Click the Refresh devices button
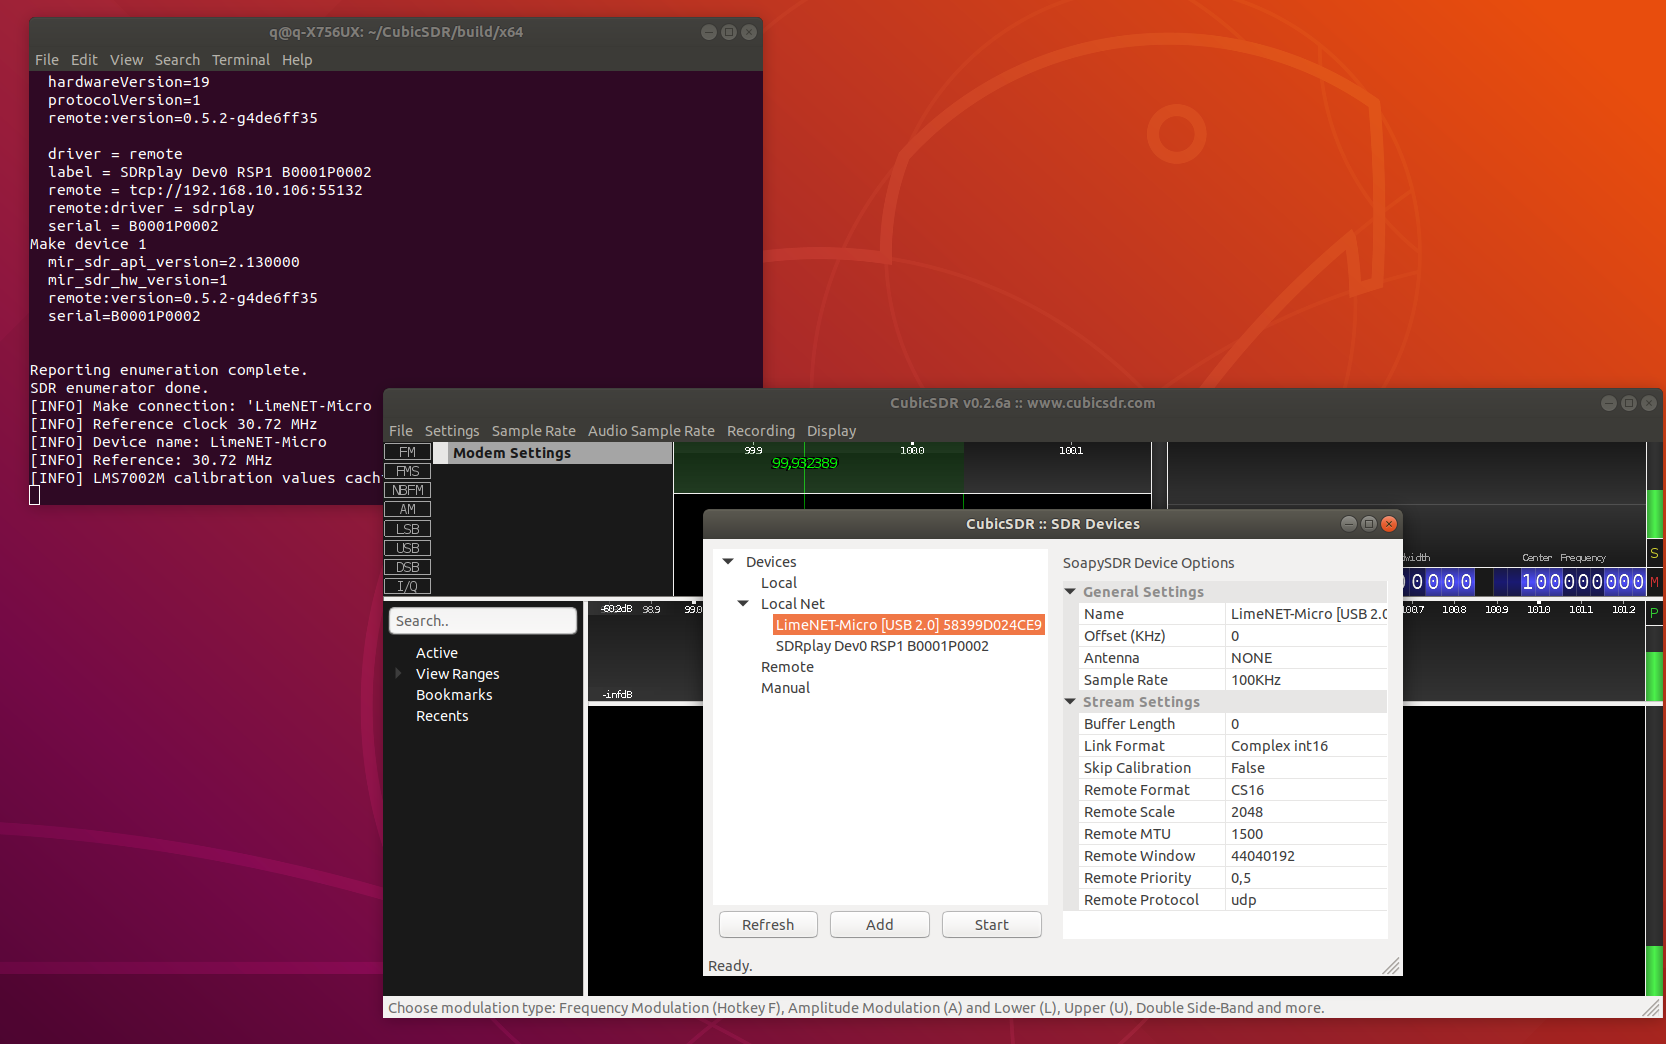Viewport: 1666px width, 1044px height. [x=768, y=925]
